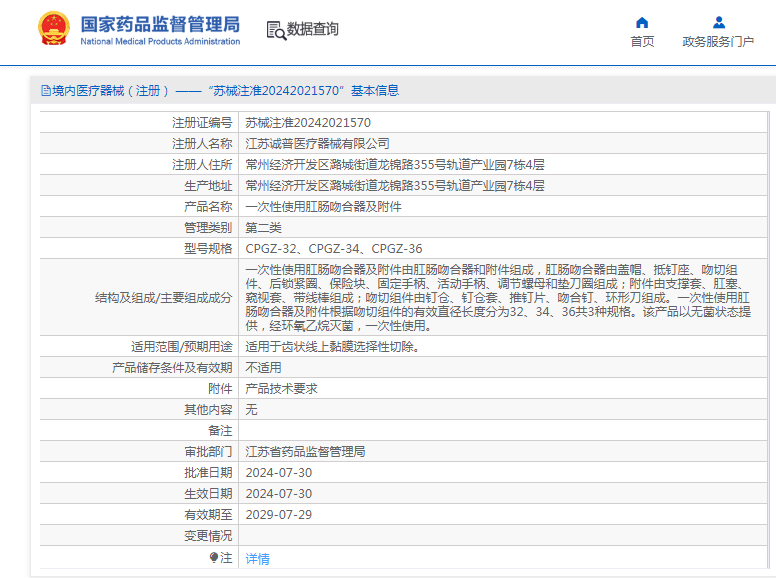Go to 首页 text link
The height and width of the screenshot is (578, 776).
point(642,42)
